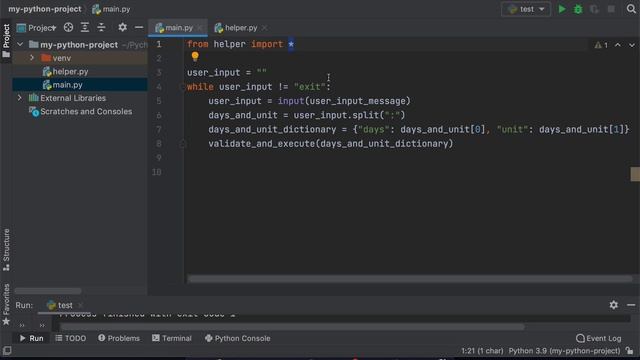Open Search Everywhere magnifier icon

(631, 9)
